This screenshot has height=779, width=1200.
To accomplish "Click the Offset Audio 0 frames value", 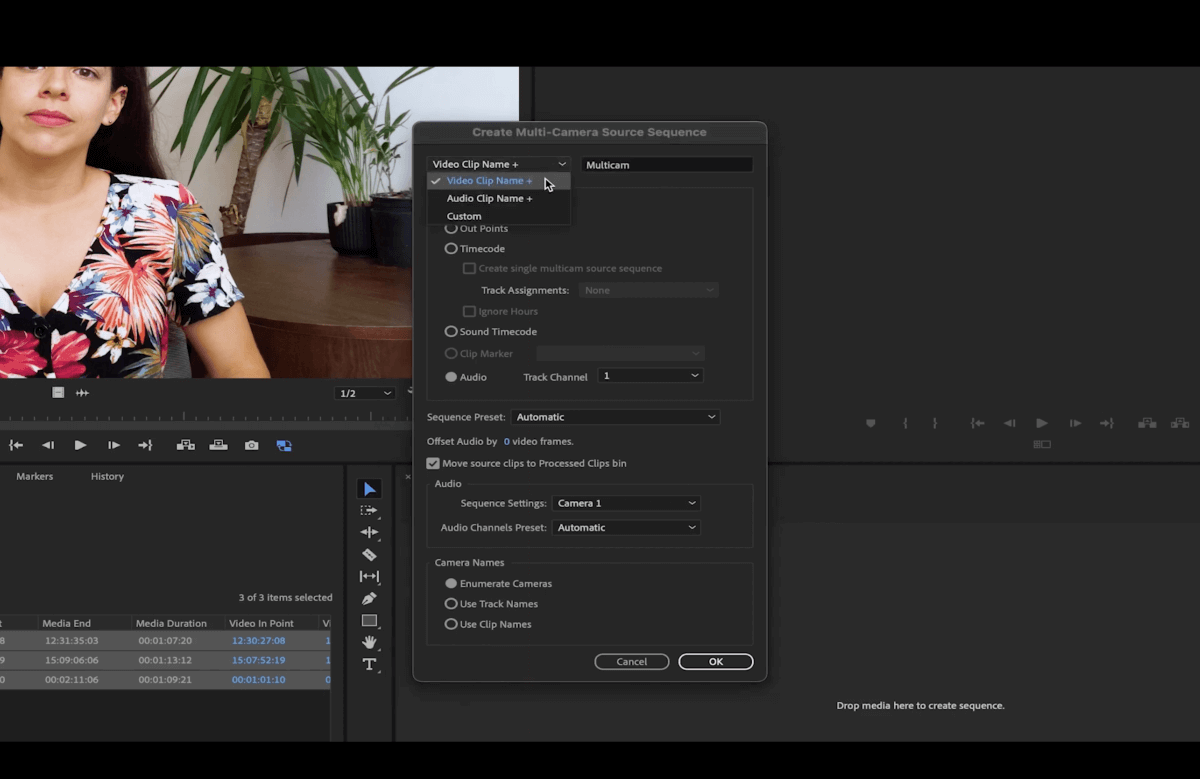I will pyautogui.click(x=506, y=441).
